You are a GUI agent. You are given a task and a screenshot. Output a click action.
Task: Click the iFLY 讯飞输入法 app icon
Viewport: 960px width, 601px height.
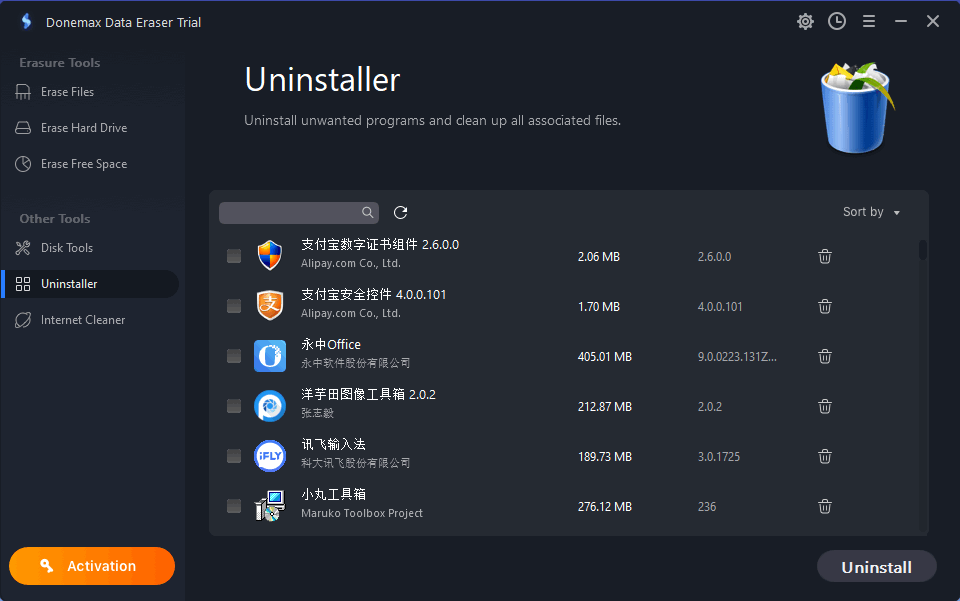[x=270, y=456]
